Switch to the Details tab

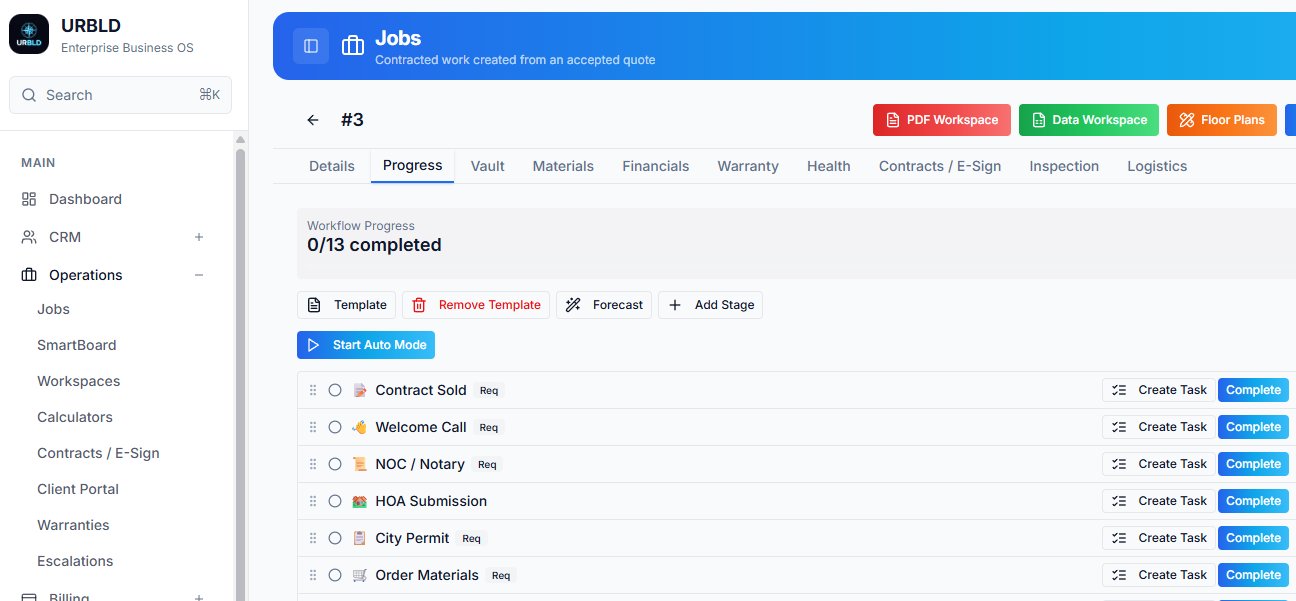[x=332, y=166]
